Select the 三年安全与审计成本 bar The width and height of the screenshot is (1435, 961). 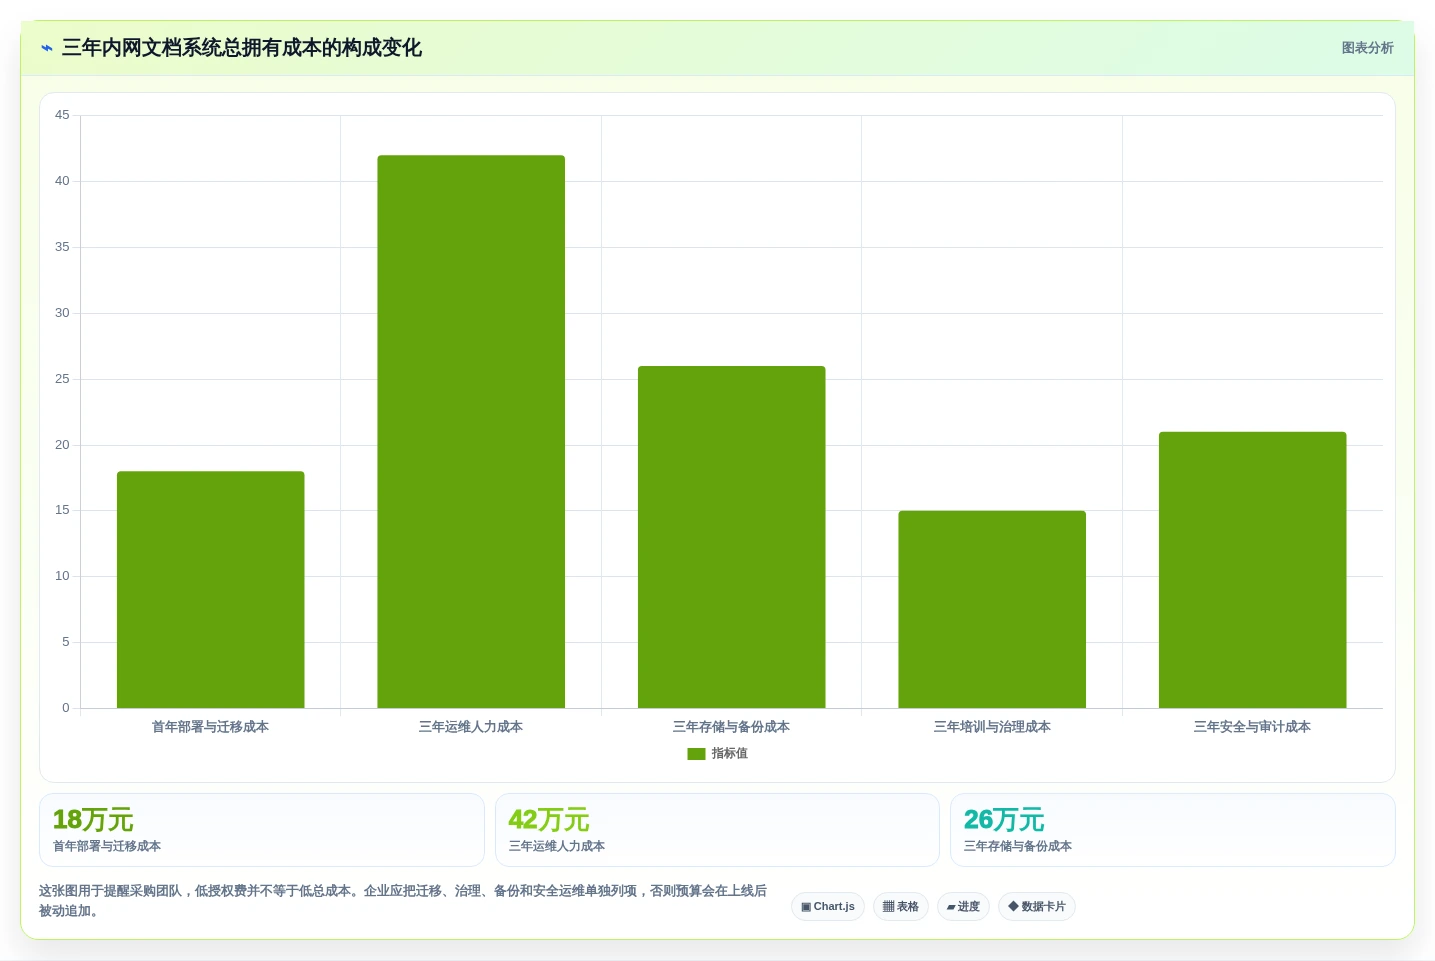(x=1253, y=570)
